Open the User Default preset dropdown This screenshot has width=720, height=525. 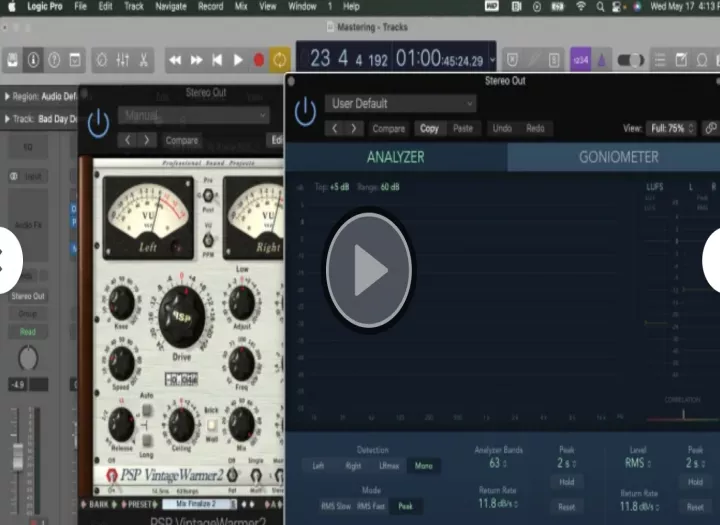pyautogui.click(x=400, y=103)
